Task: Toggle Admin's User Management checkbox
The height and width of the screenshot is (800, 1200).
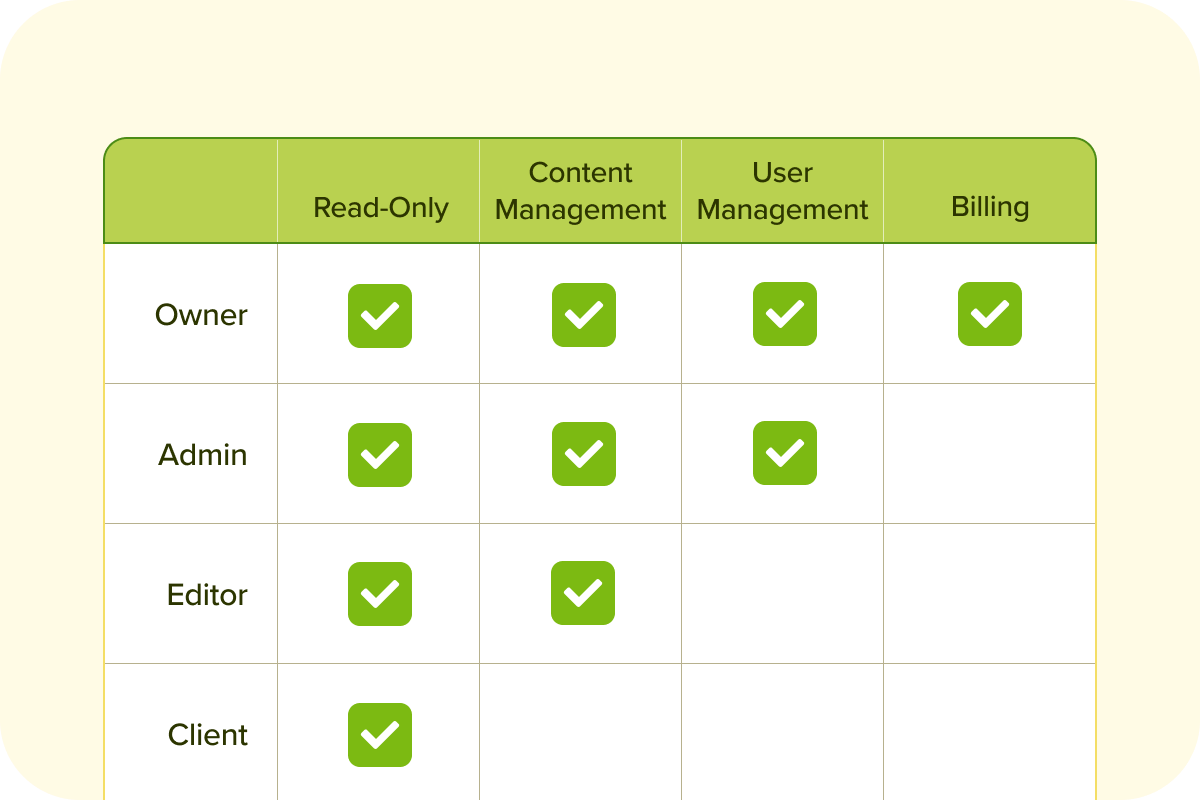Action: [785, 453]
